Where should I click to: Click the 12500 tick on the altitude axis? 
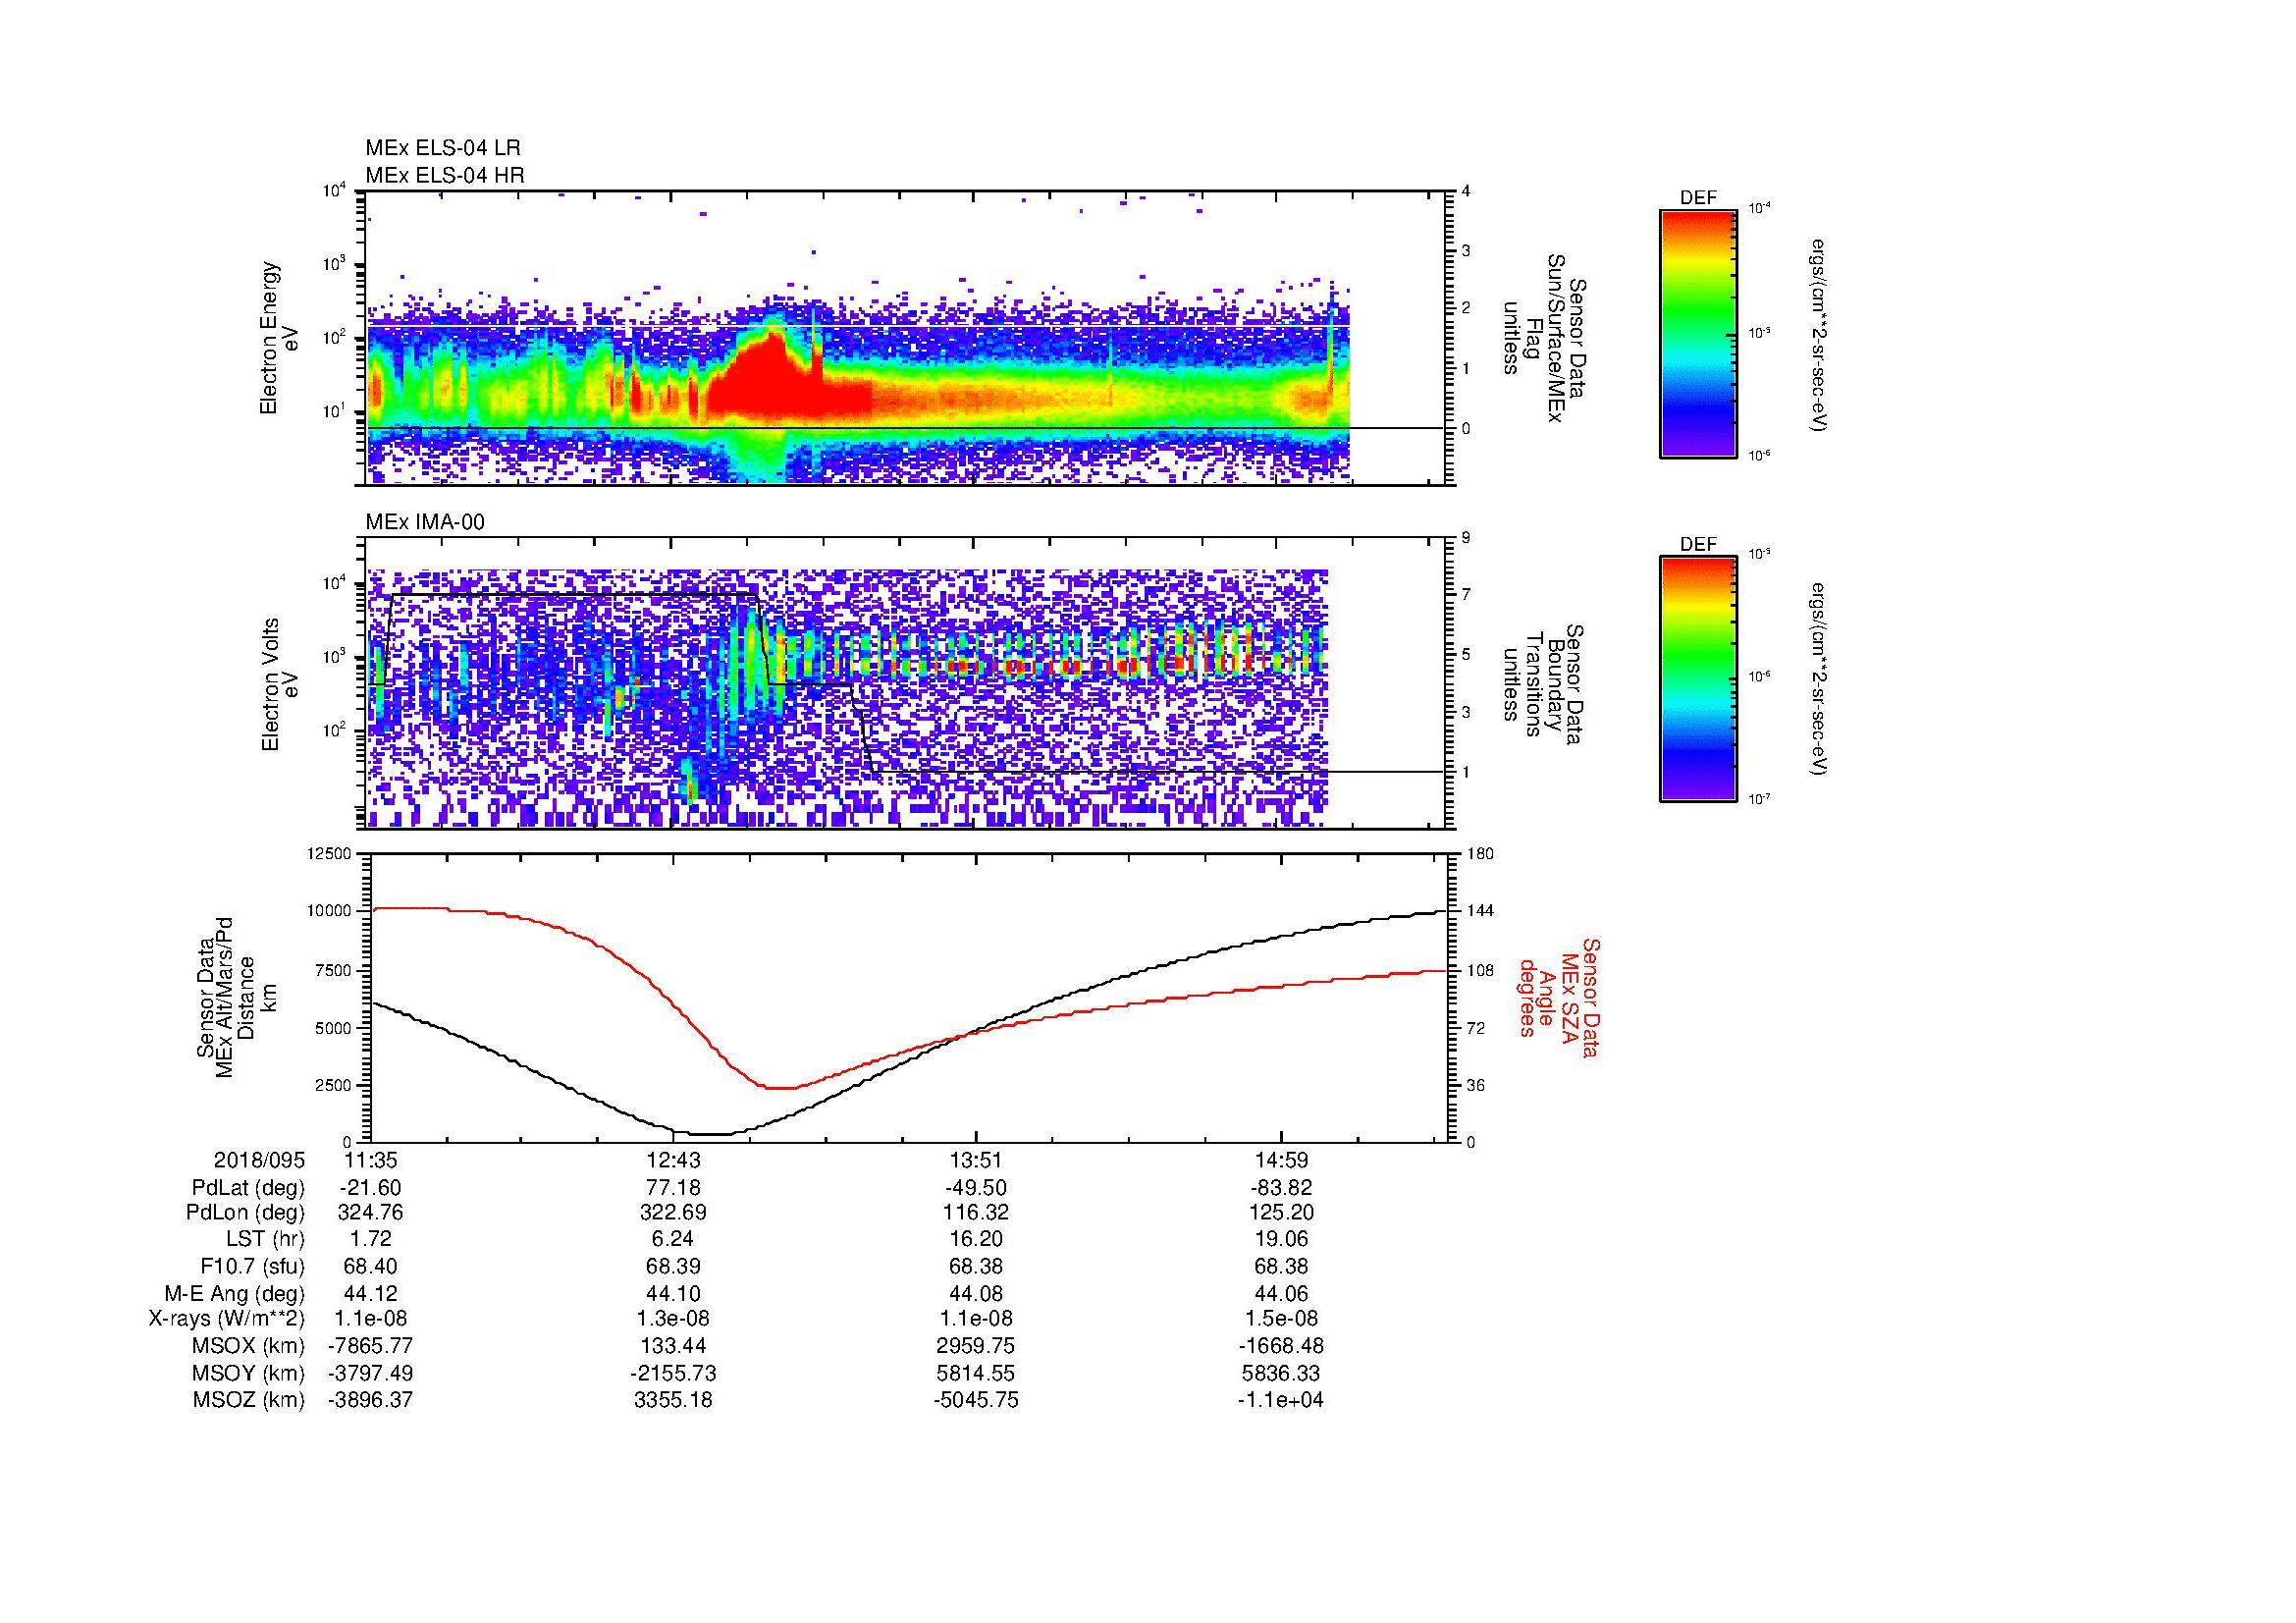tap(329, 853)
